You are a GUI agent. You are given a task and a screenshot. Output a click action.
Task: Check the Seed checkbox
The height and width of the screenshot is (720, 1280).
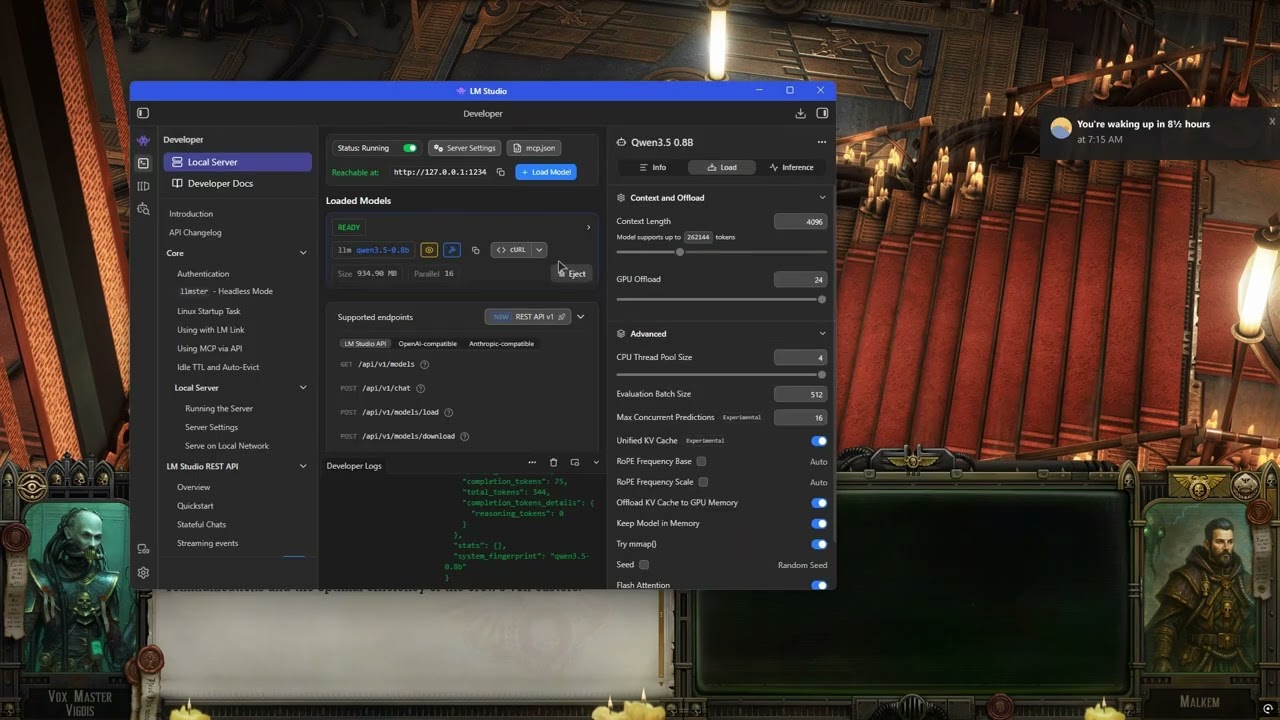644,565
